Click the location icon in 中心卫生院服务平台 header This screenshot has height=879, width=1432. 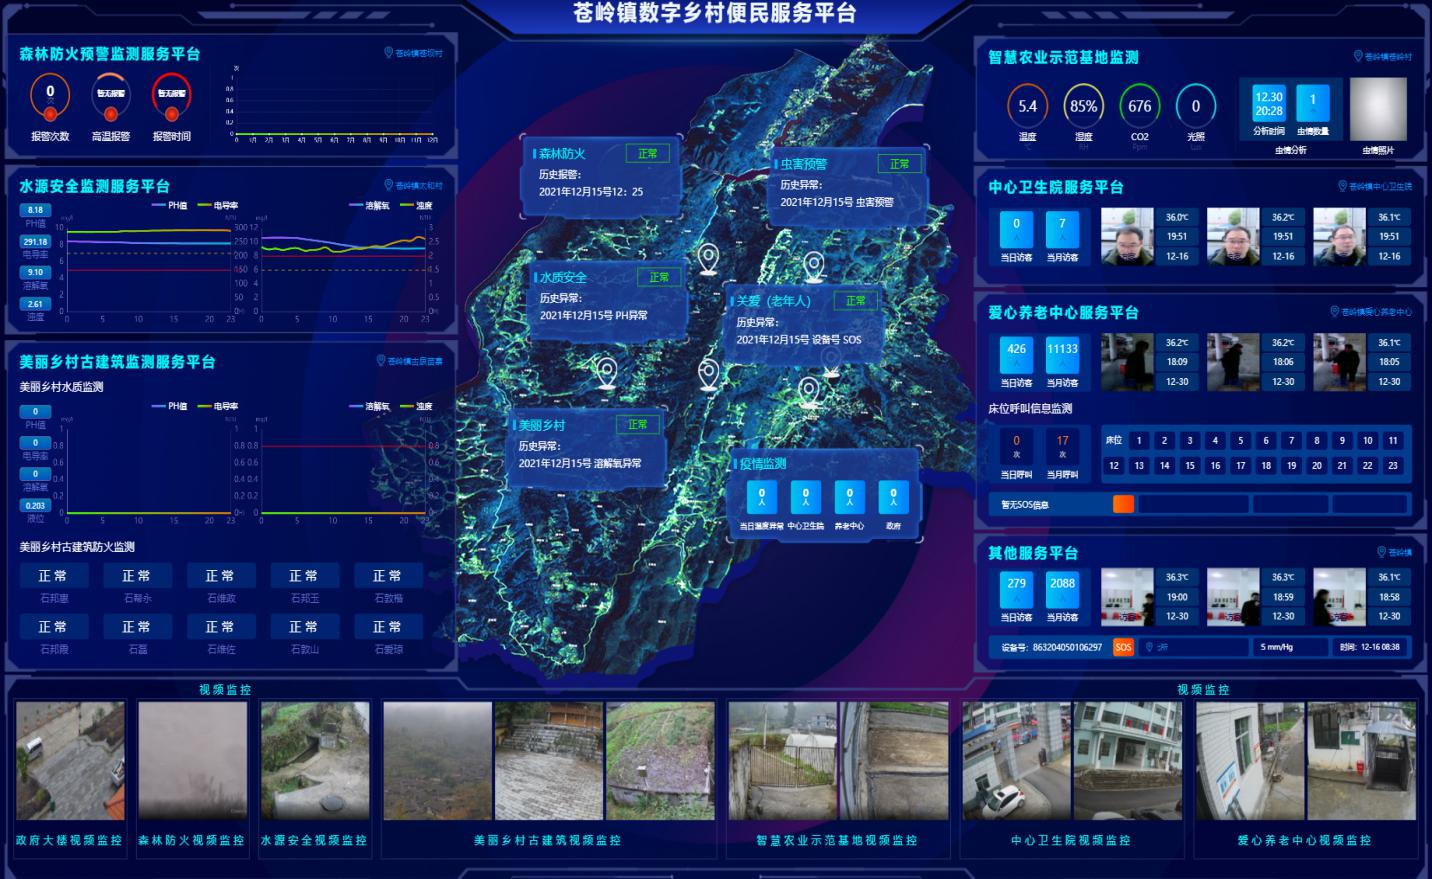1342,186
